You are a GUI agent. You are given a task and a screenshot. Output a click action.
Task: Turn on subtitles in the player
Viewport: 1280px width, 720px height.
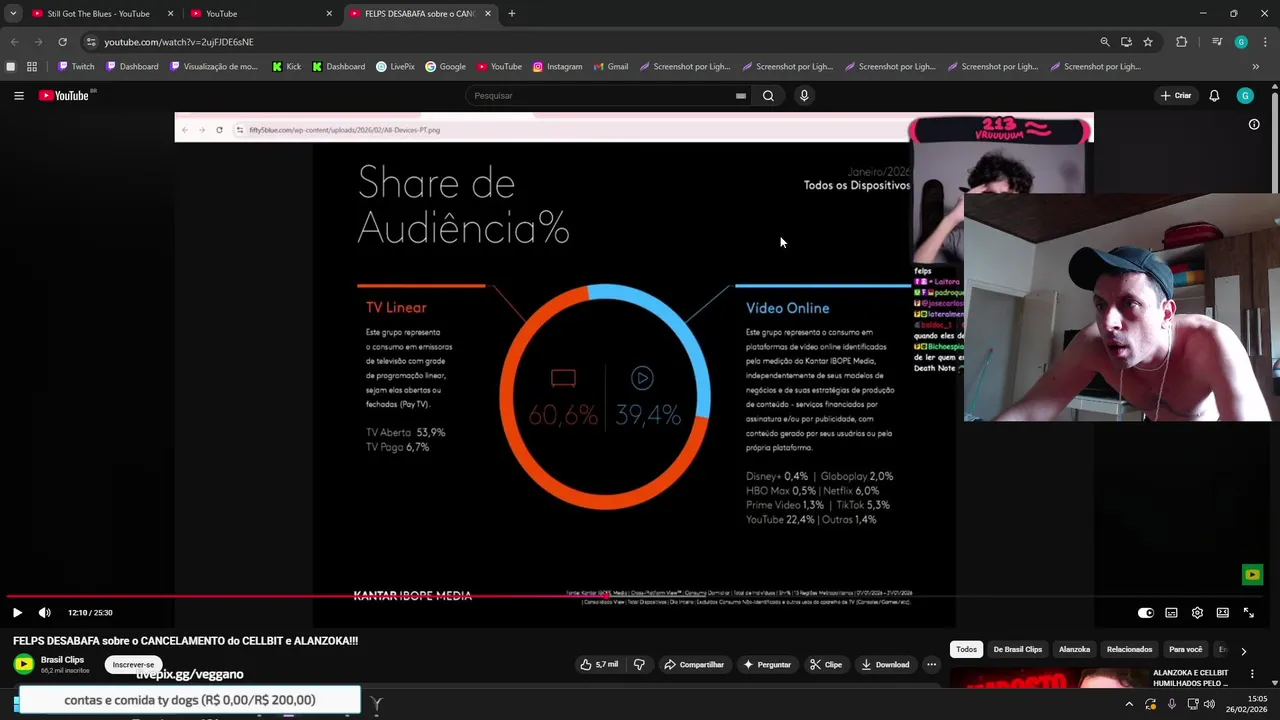1171,613
